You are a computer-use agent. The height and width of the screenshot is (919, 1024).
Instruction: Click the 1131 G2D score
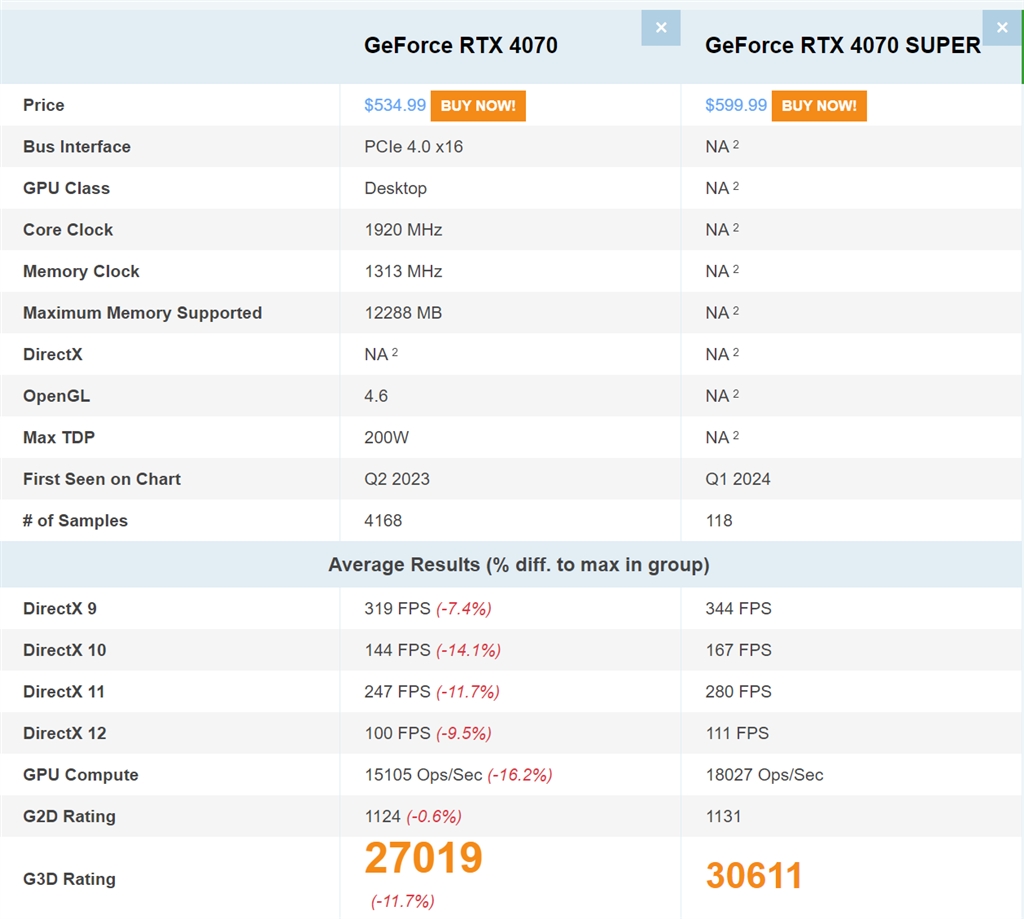pos(723,816)
